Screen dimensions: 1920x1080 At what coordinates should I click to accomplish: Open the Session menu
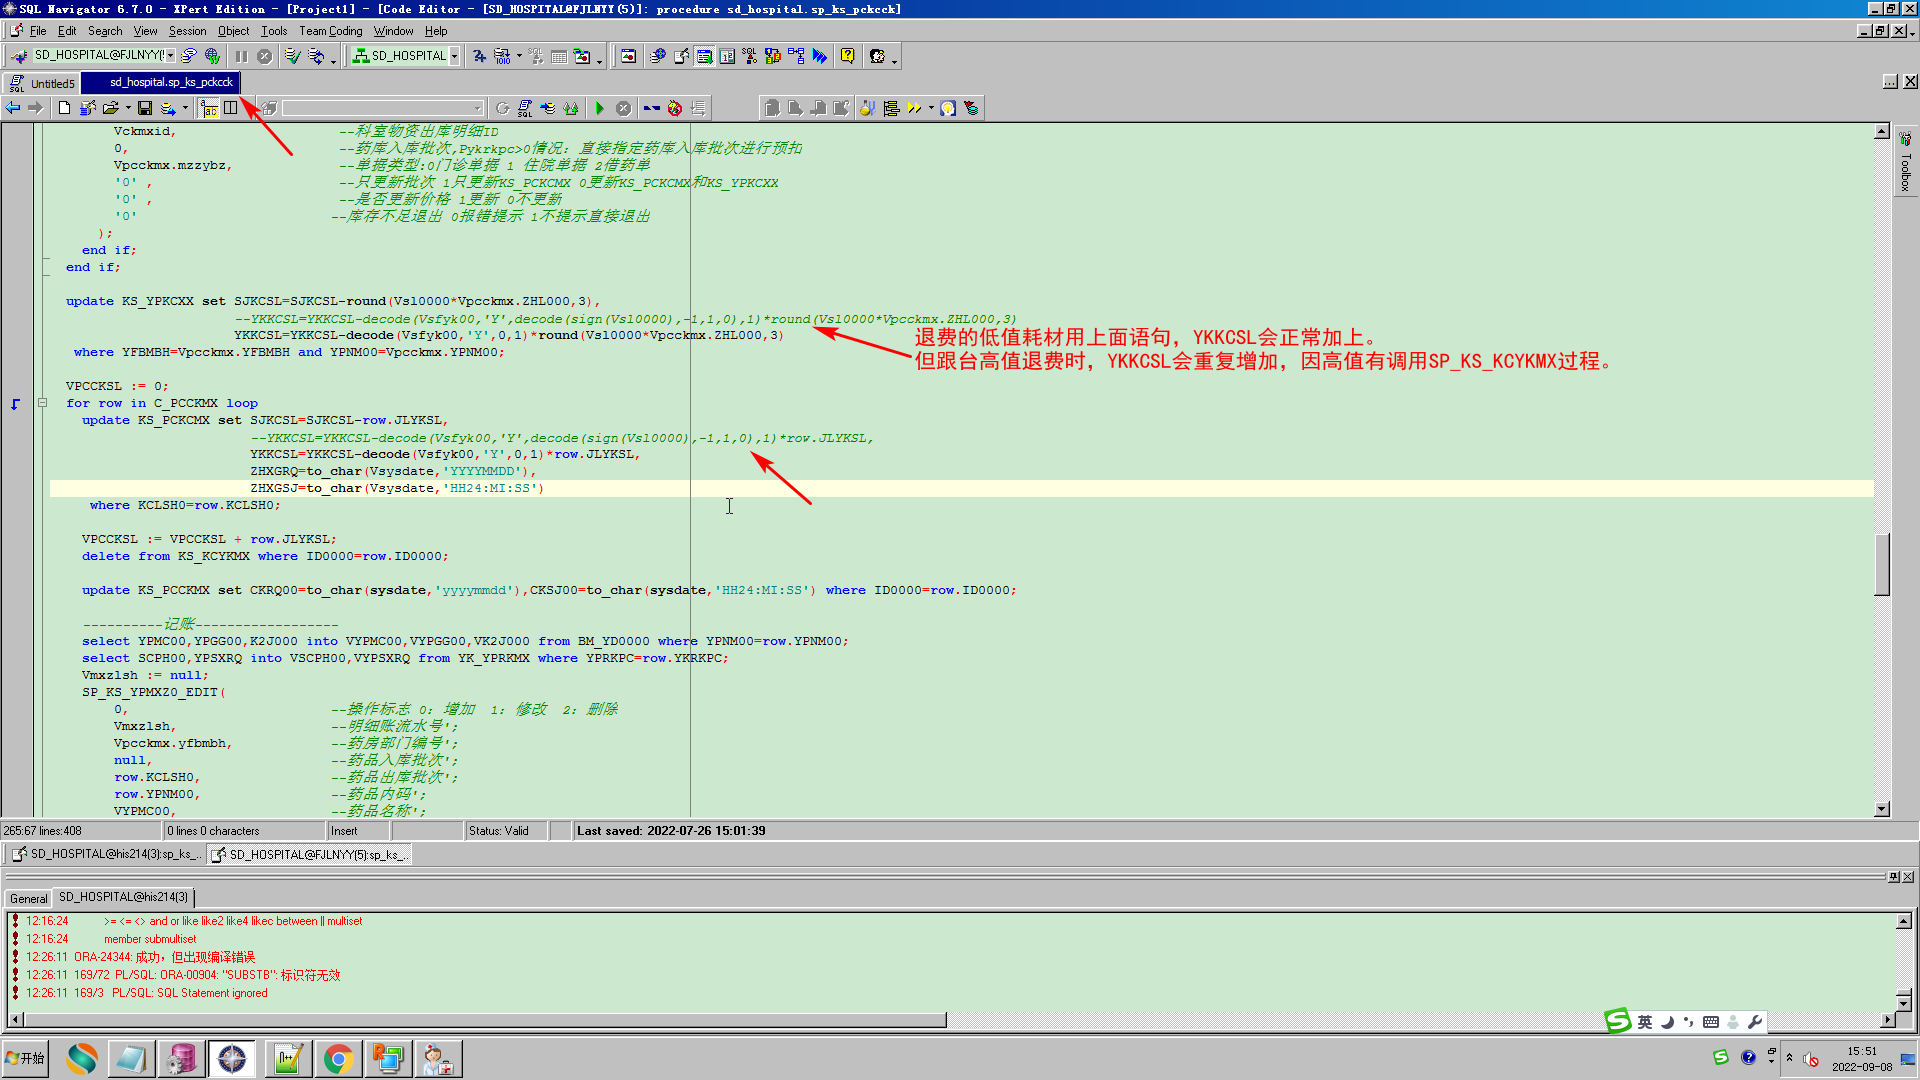click(x=187, y=31)
